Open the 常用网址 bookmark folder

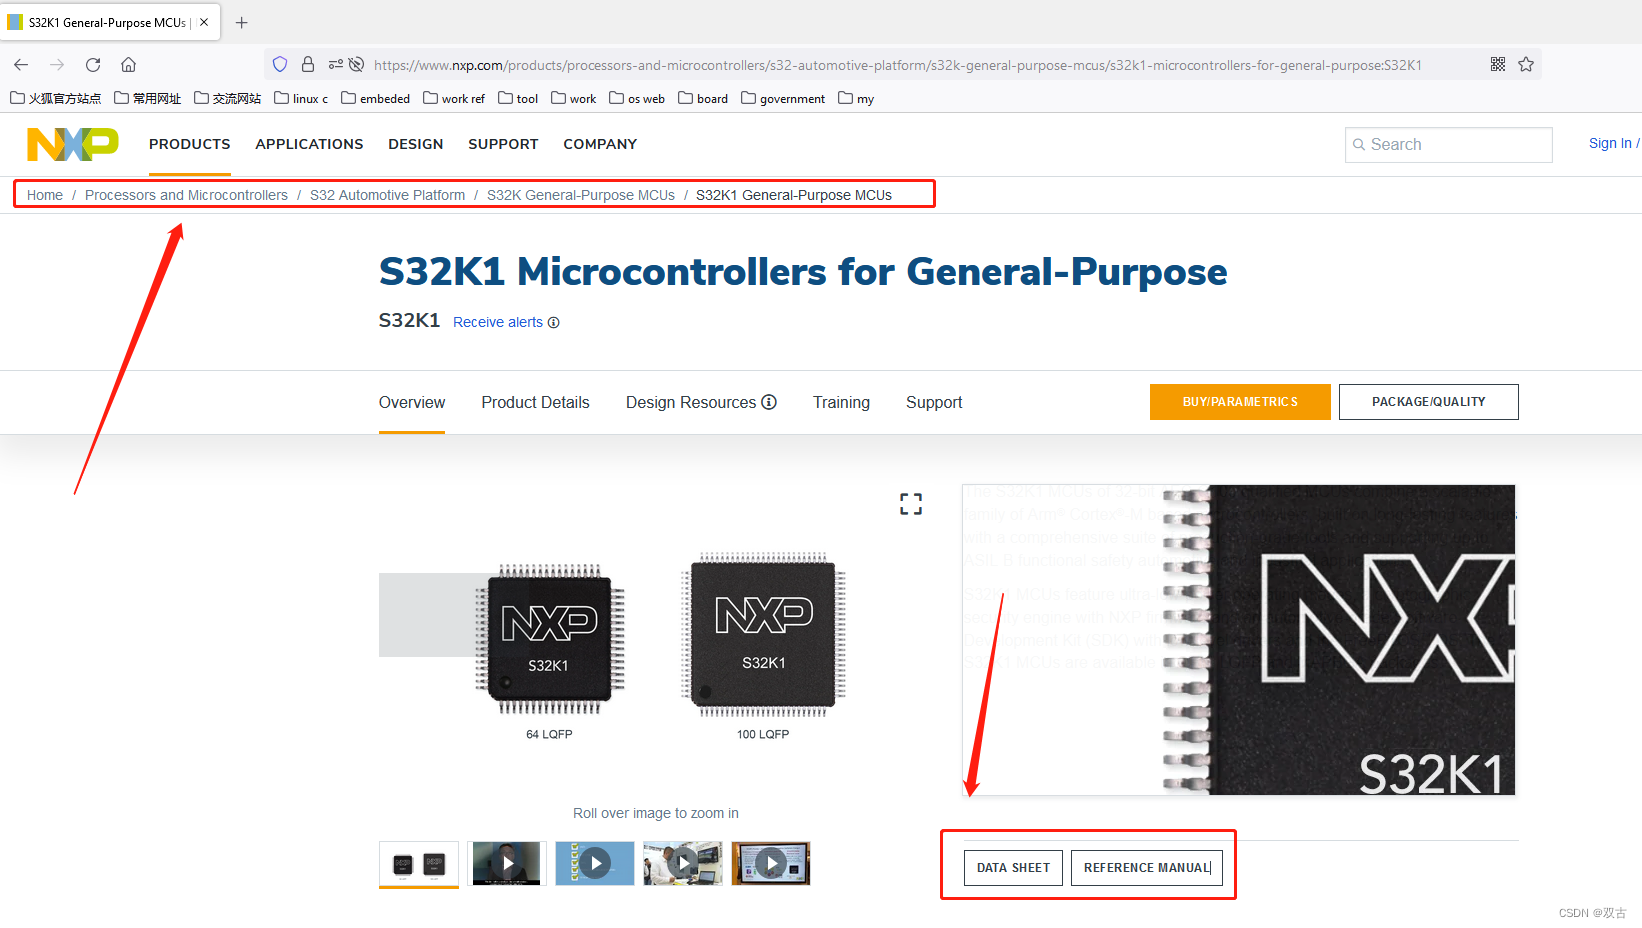pos(148,98)
